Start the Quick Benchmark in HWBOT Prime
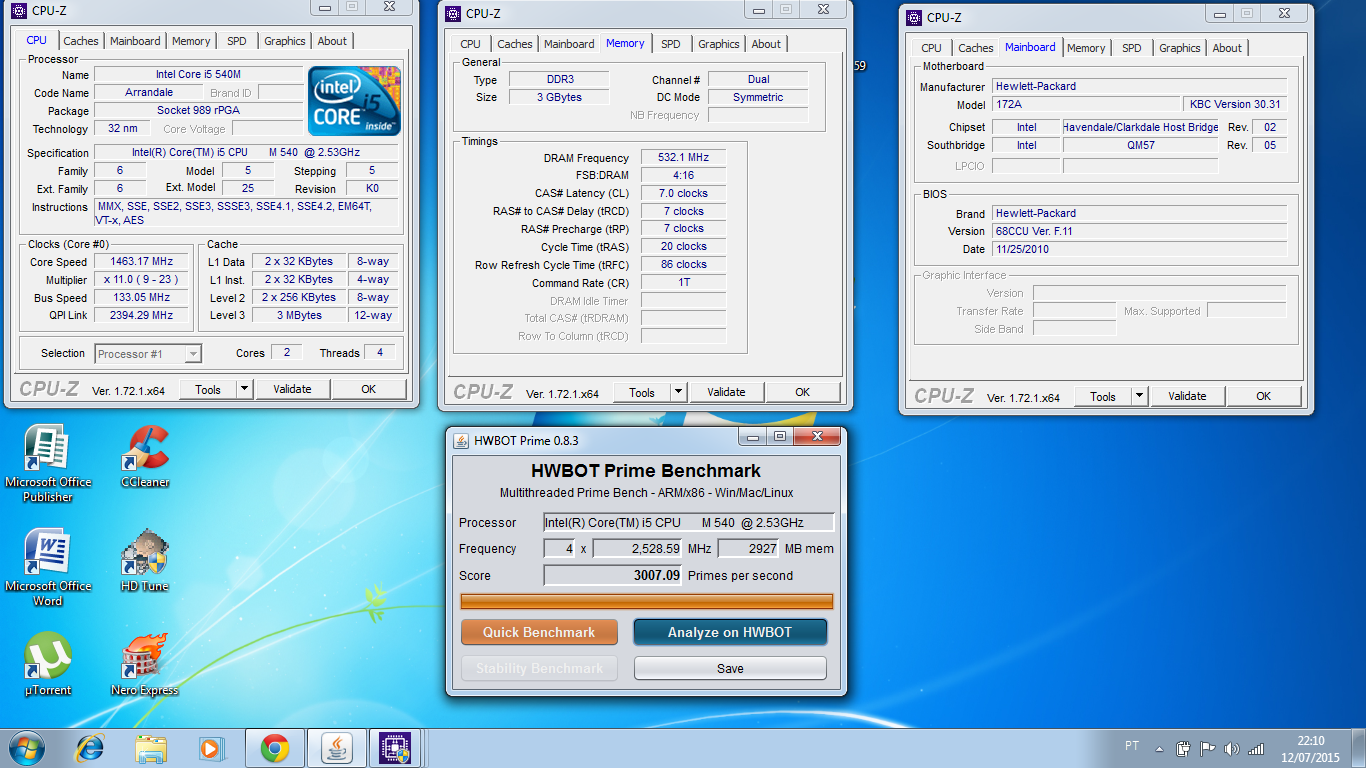Screen dimensions: 1366x768 (539, 632)
